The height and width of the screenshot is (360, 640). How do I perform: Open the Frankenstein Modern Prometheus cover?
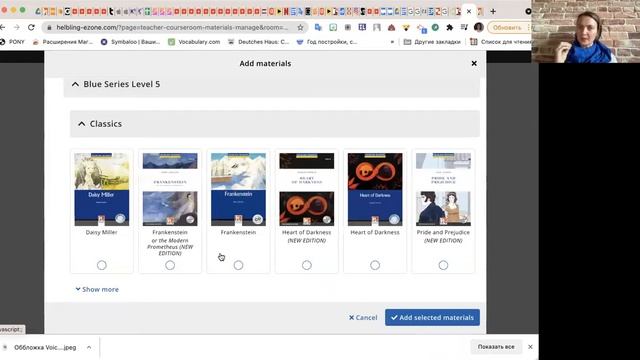170,189
